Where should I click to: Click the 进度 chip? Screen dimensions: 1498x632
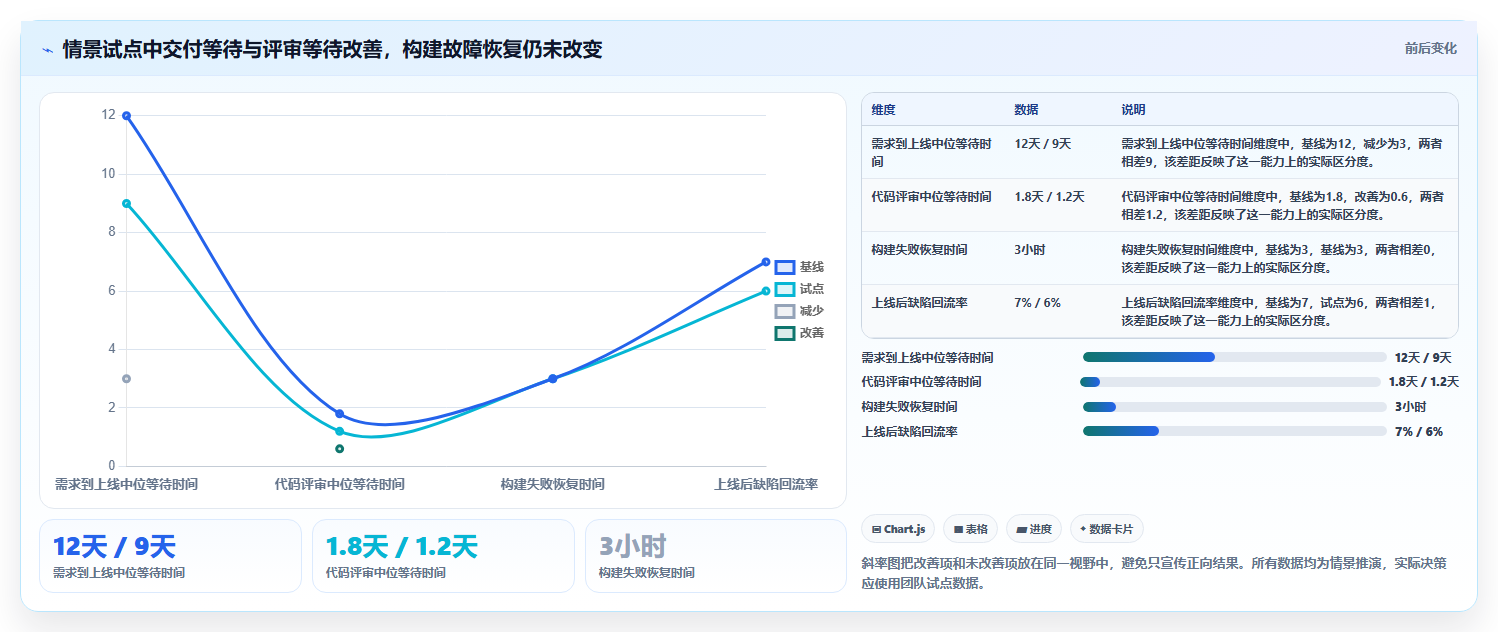tap(1034, 529)
